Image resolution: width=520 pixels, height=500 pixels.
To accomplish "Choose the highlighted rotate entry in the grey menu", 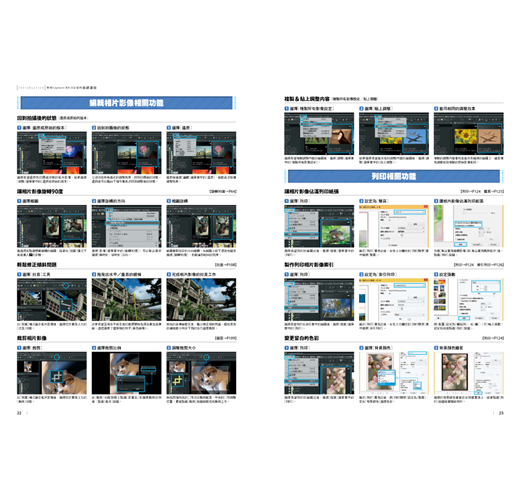I will [132, 223].
